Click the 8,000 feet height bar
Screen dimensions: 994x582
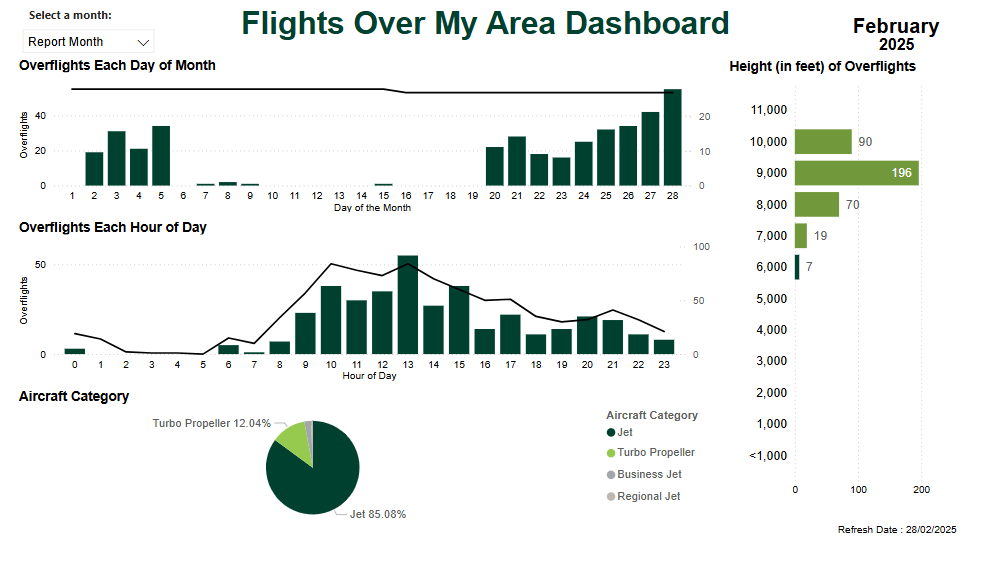point(816,205)
